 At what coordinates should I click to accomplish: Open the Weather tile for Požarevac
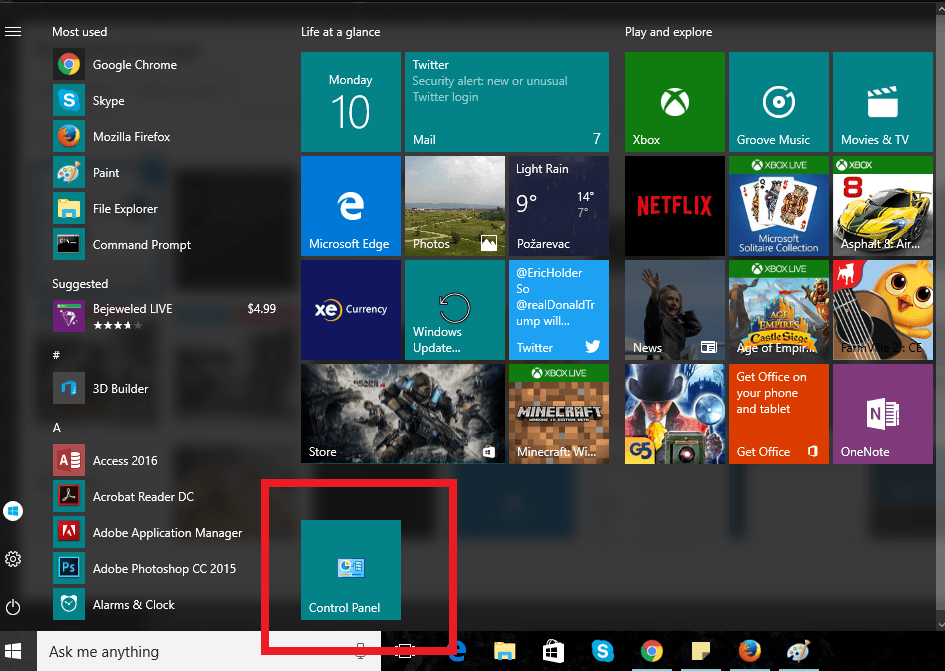pos(559,206)
